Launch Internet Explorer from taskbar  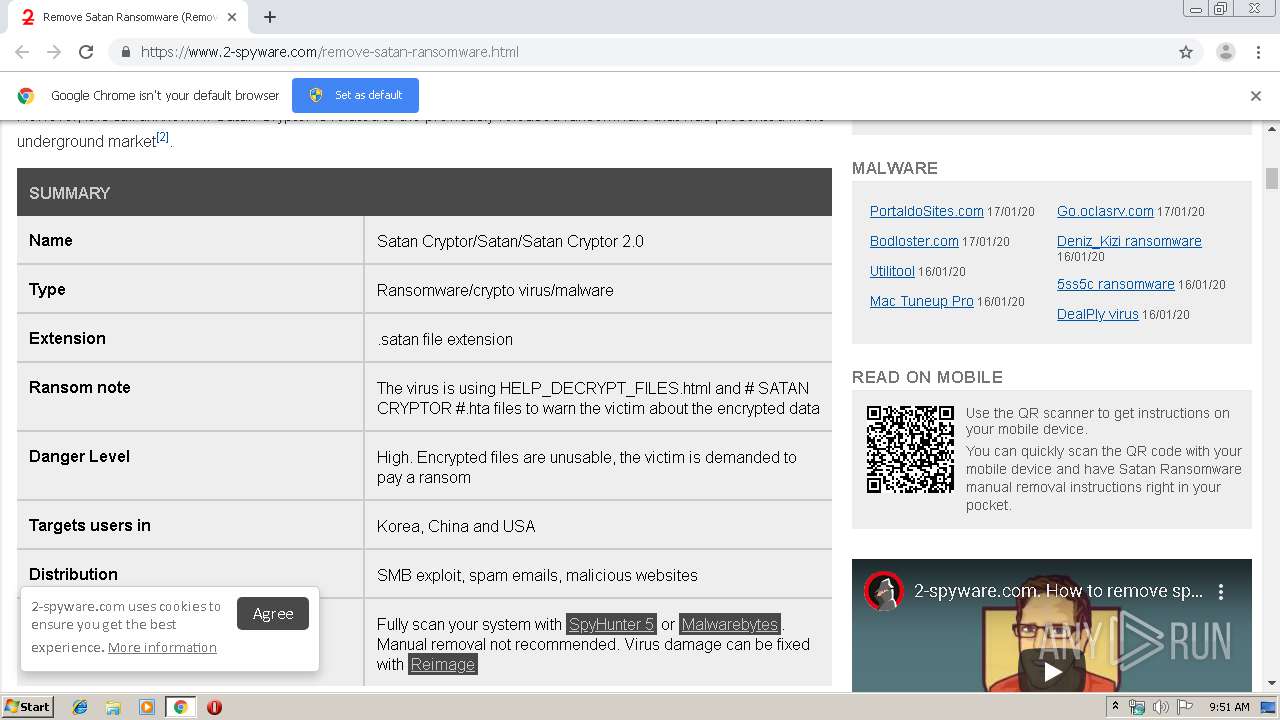[80, 707]
